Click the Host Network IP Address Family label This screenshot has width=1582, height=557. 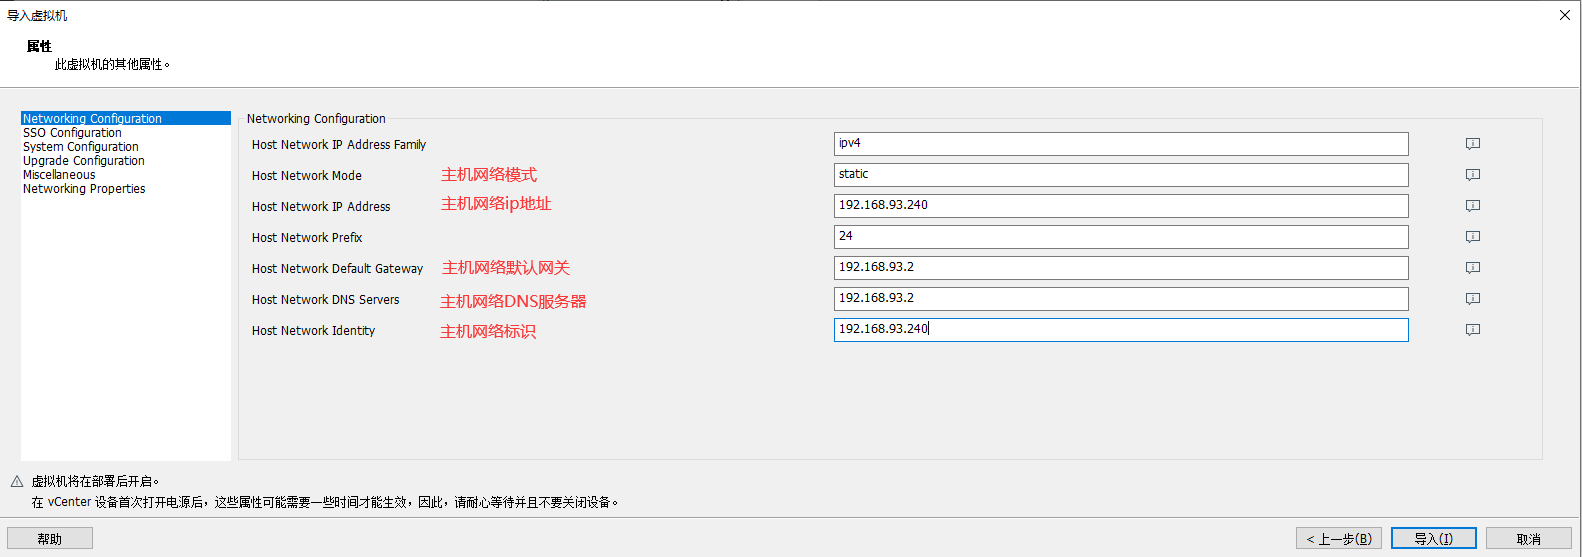pos(339,144)
